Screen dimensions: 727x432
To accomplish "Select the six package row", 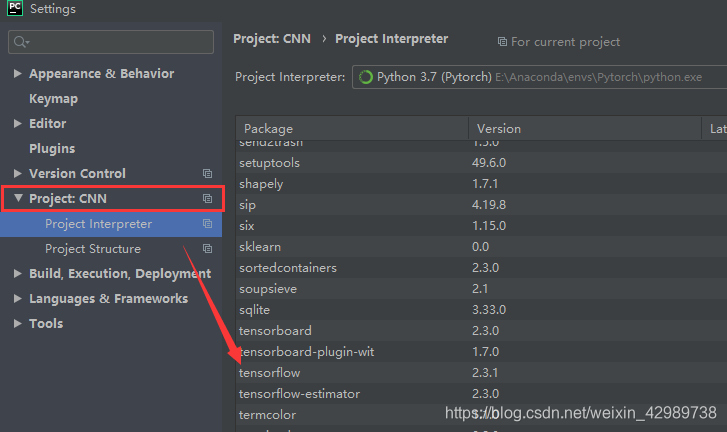I will coord(481,226).
